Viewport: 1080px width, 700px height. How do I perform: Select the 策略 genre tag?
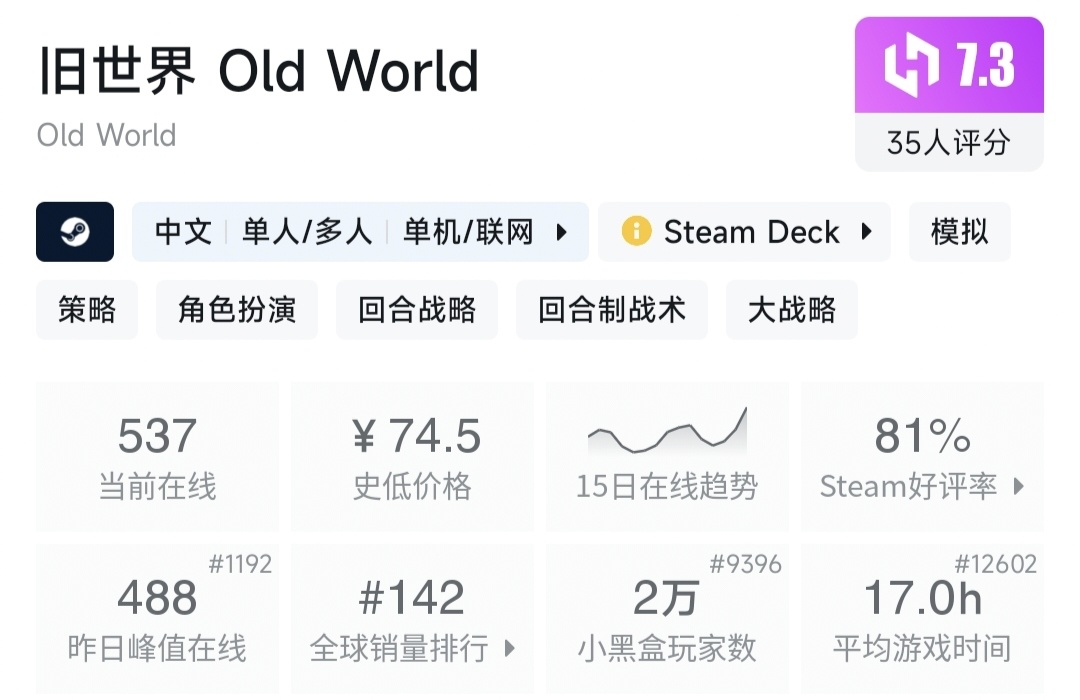coord(87,310)
